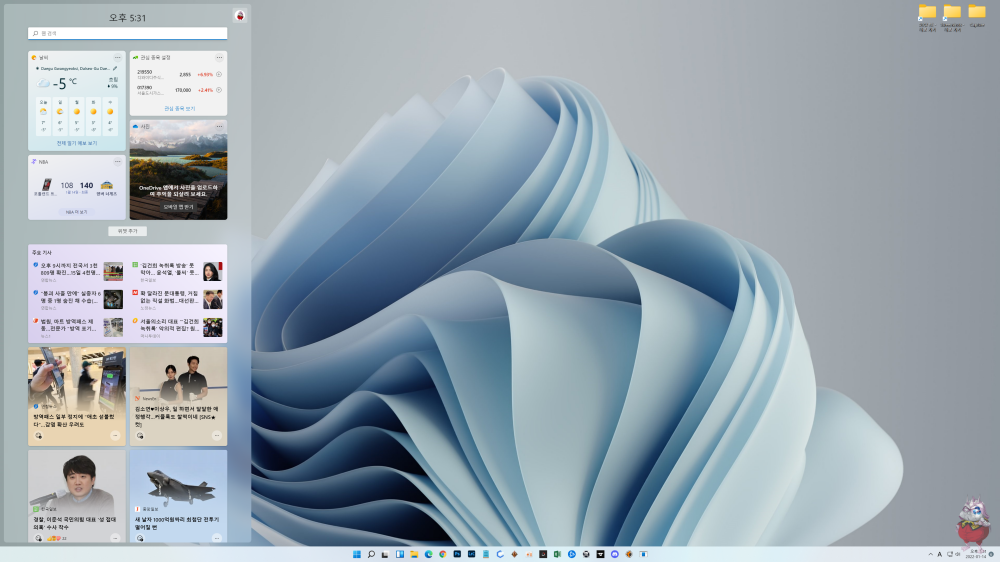Open today's forecast tile in weather widget
Image resolution: width=1000 pixels, height=562 pixels.
pyautogui.click(x=43, y=115)
